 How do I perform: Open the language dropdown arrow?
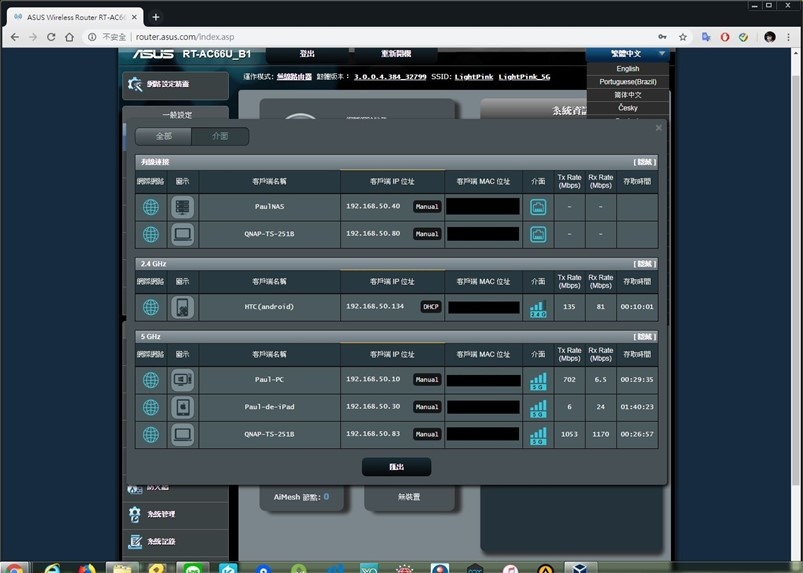[x=662, y=53]
